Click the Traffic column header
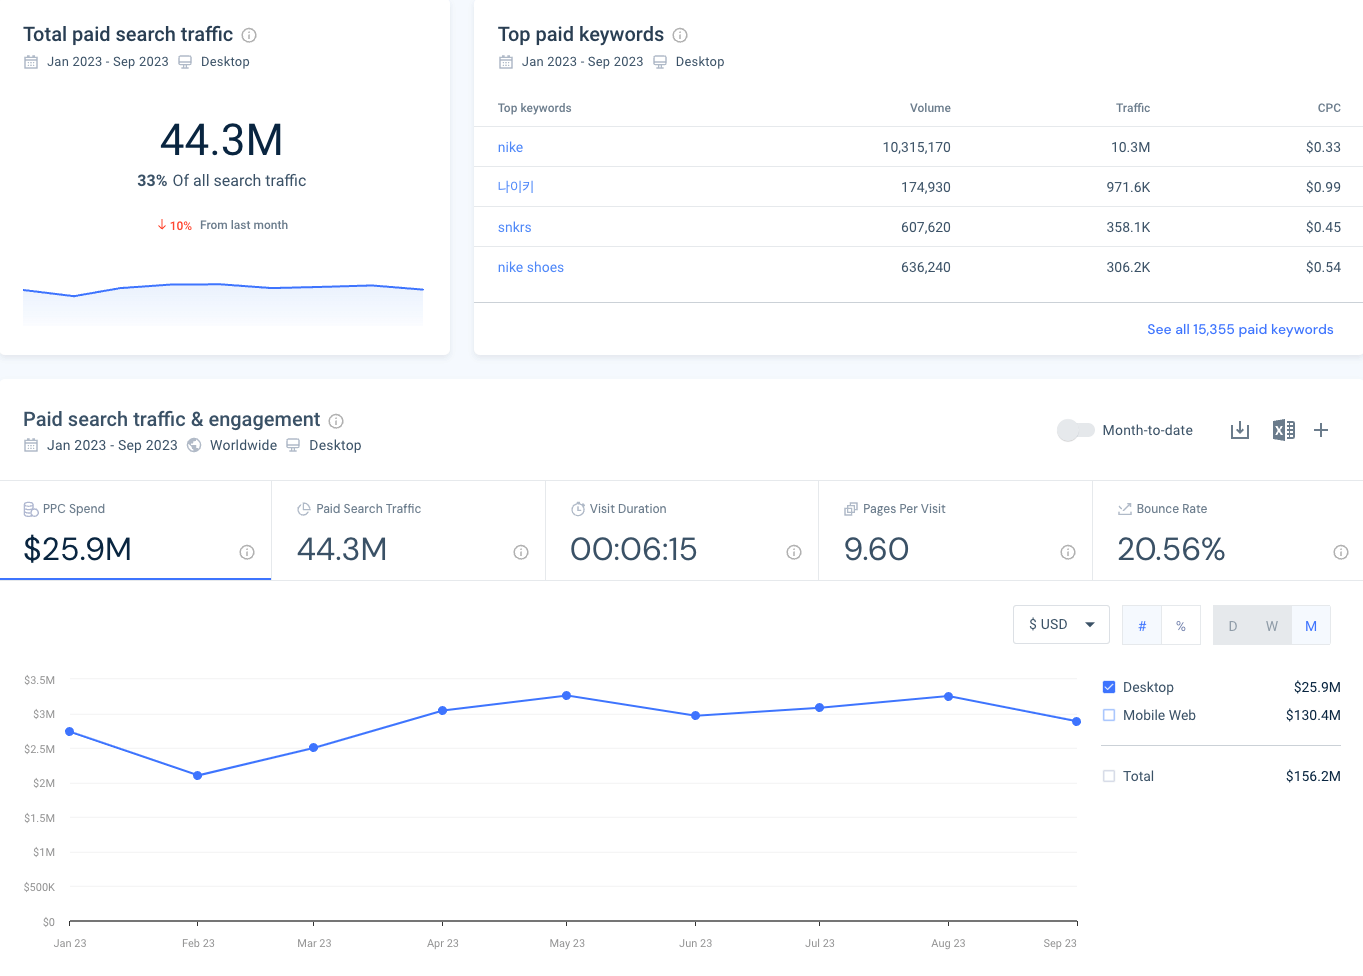The width and height of the screenshot is (1363, 976). (1133, 108)
